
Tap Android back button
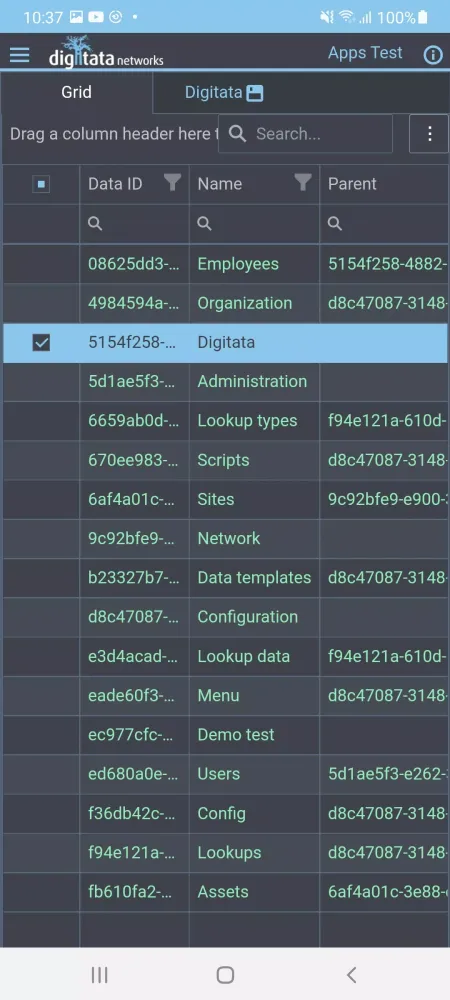pos(351,974)
